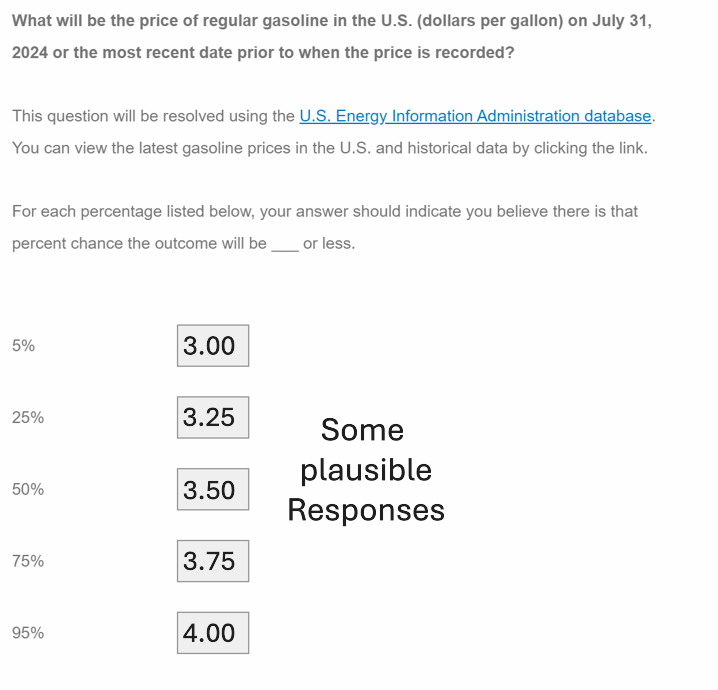Click the 75% percentile label
This screenshot has width=718, height=690.
click(28, 561)
